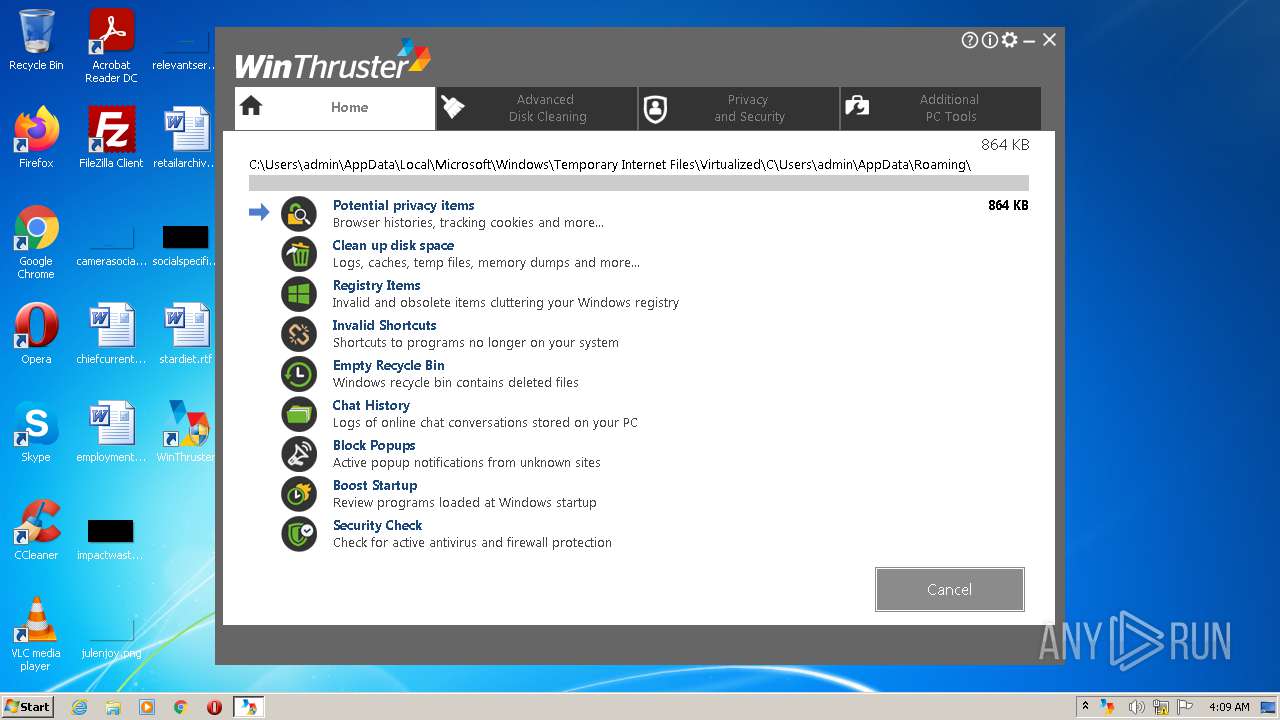Open the Windows Start menu
This screenshot has height=720, width=1280.
[28, 706]
